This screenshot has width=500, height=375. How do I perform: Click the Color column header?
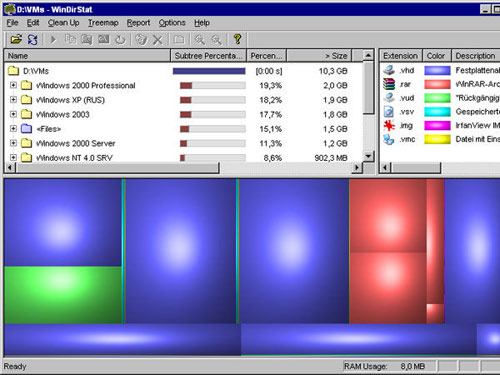coord(437,56)
